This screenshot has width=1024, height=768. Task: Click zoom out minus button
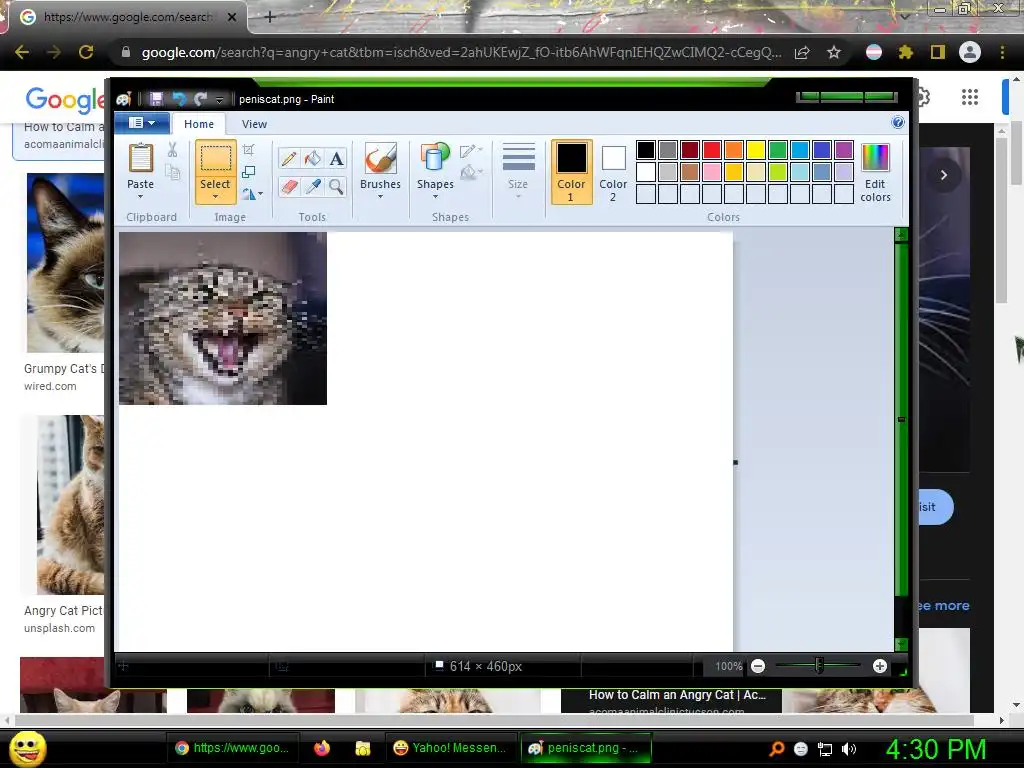758,666
